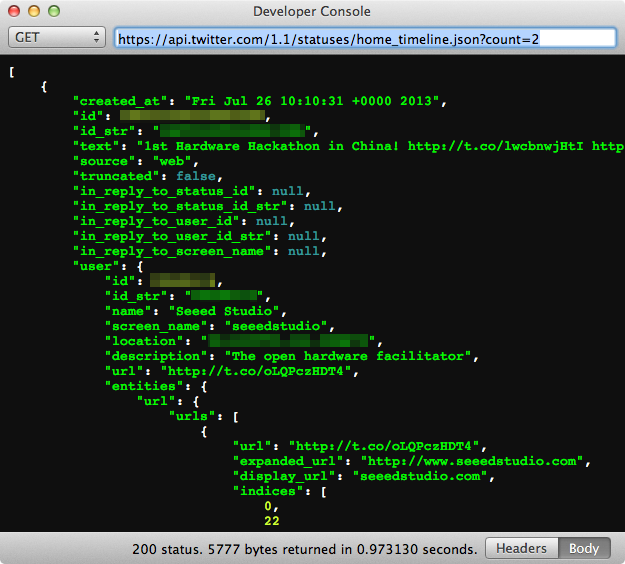Click the "urls" key
The height and width of the screenshot is (564, 625).
click(192, 416)
